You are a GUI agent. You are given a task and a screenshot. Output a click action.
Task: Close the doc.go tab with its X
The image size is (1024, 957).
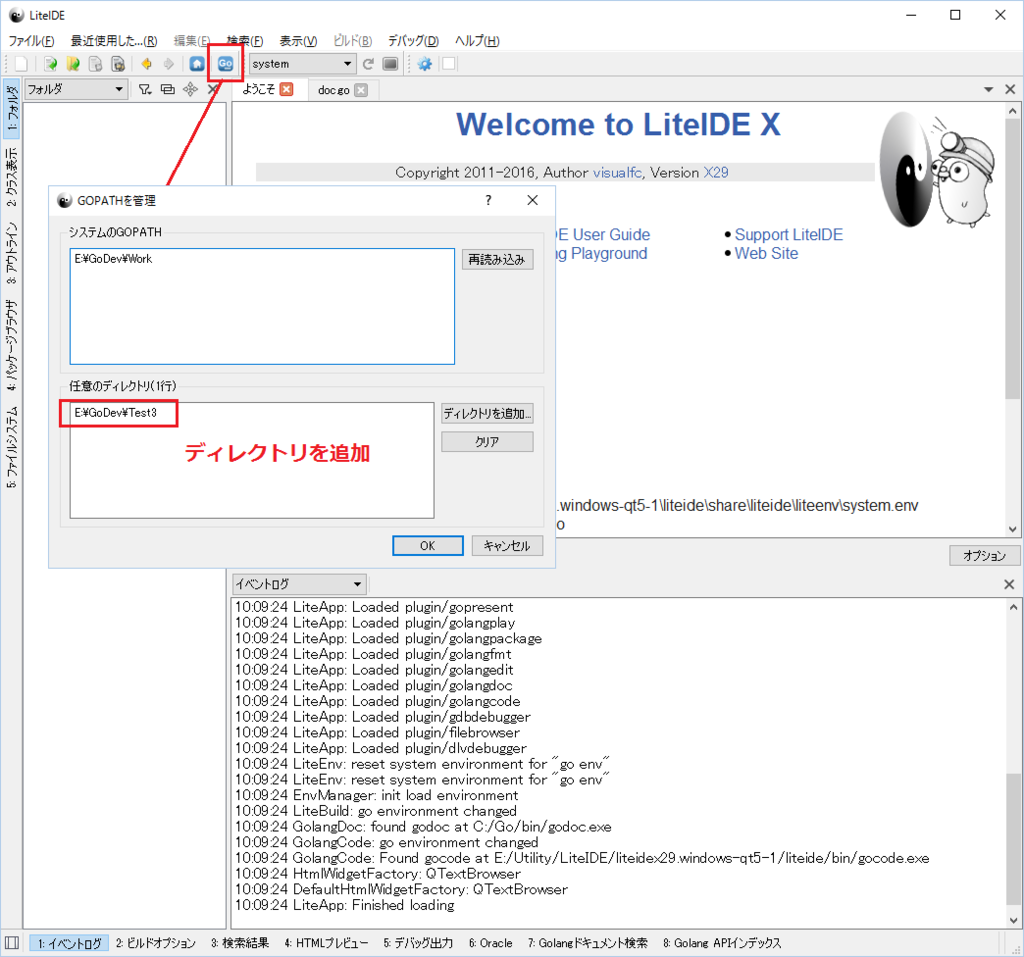click(361, 90)
